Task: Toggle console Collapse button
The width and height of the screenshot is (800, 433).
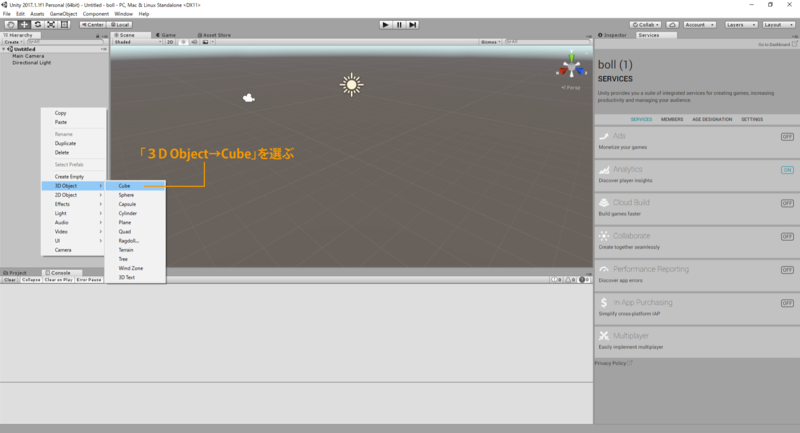Action: 31,280
